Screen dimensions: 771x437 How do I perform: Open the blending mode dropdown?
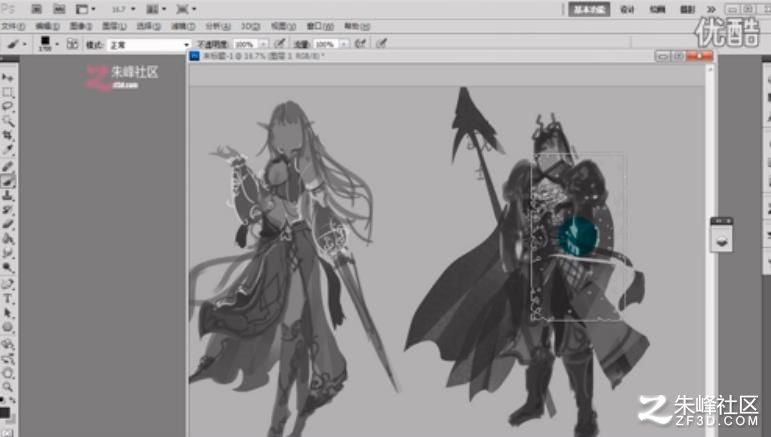pos(149,45)
